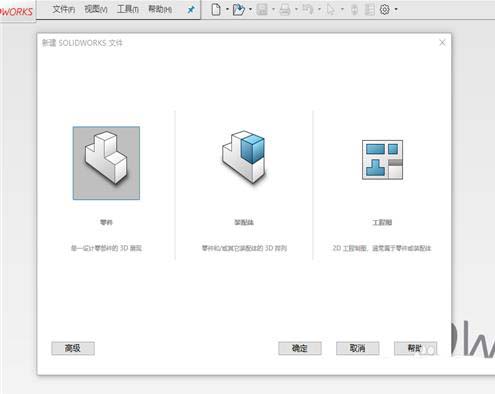Click the Undo toolbar icon
The image size is (495, 394).
tap(308, 9)
